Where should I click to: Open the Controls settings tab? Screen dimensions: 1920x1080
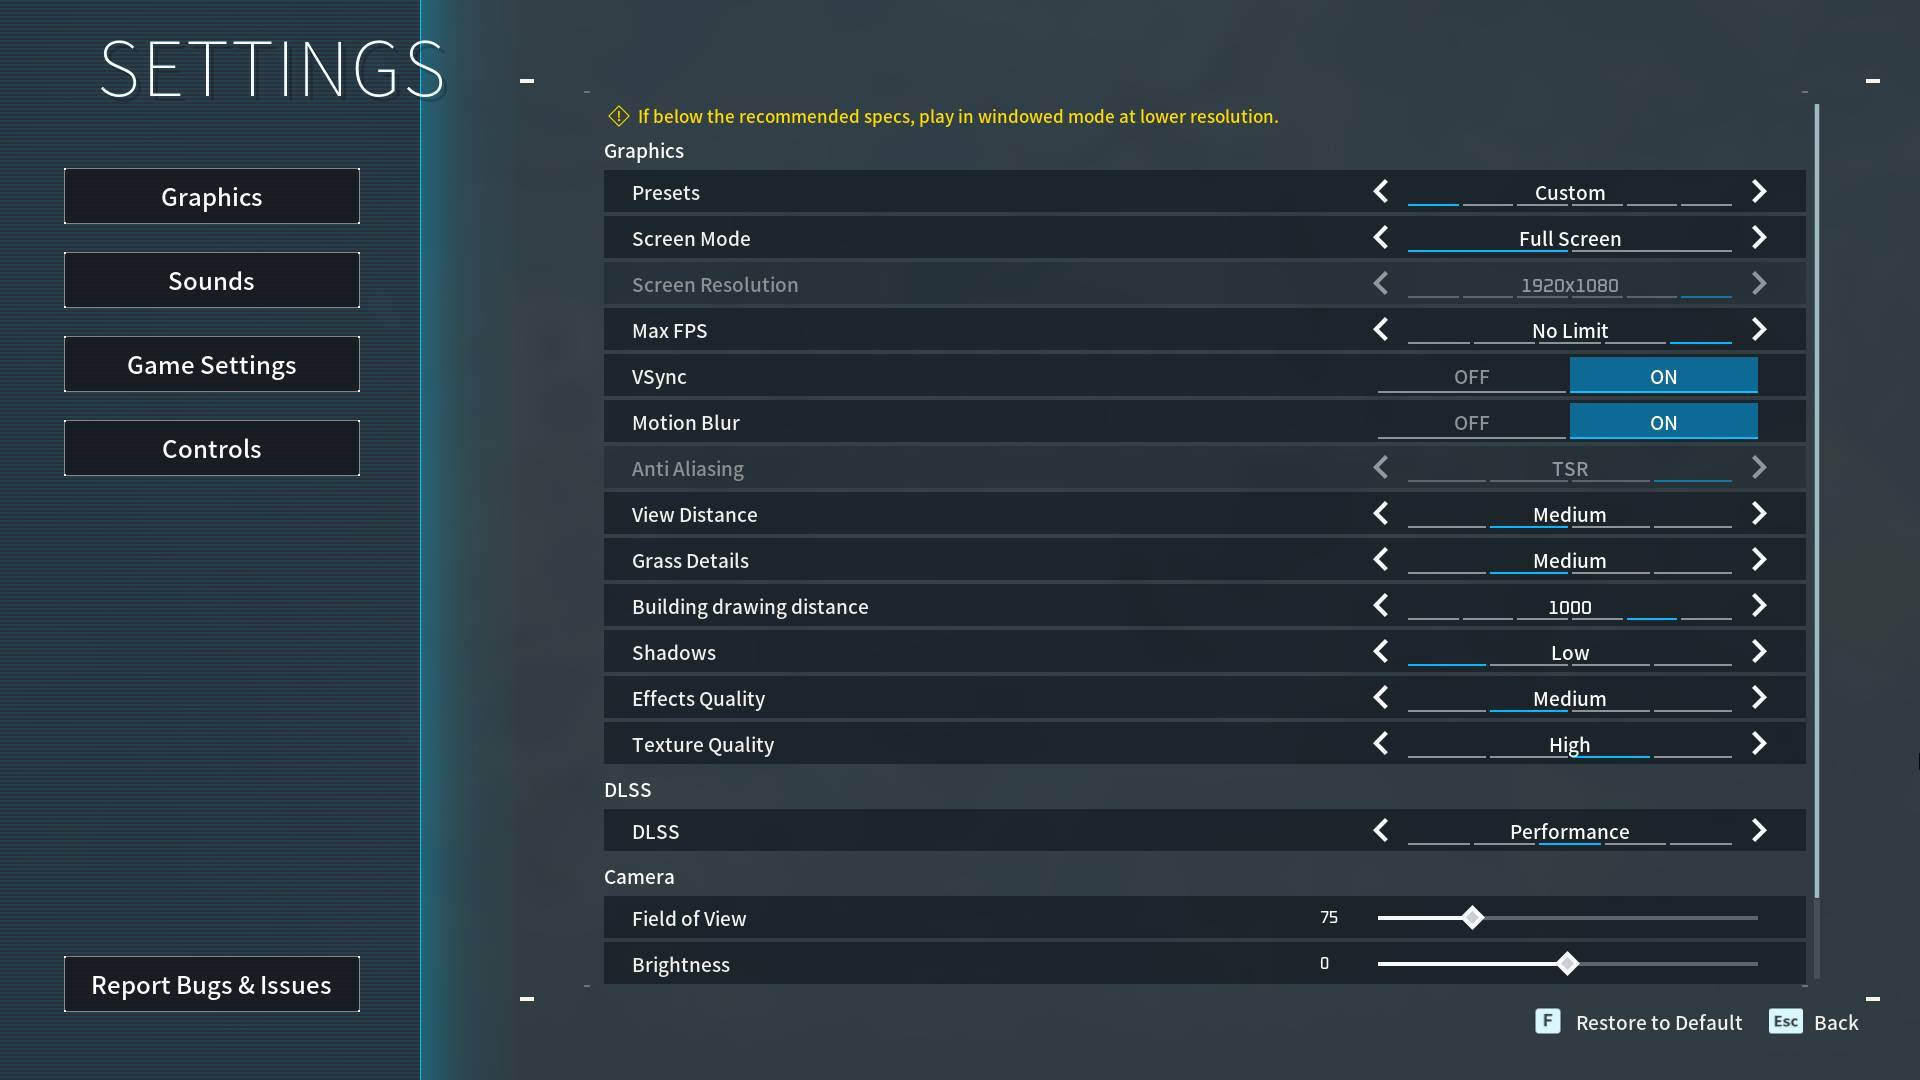coord(212,448)
